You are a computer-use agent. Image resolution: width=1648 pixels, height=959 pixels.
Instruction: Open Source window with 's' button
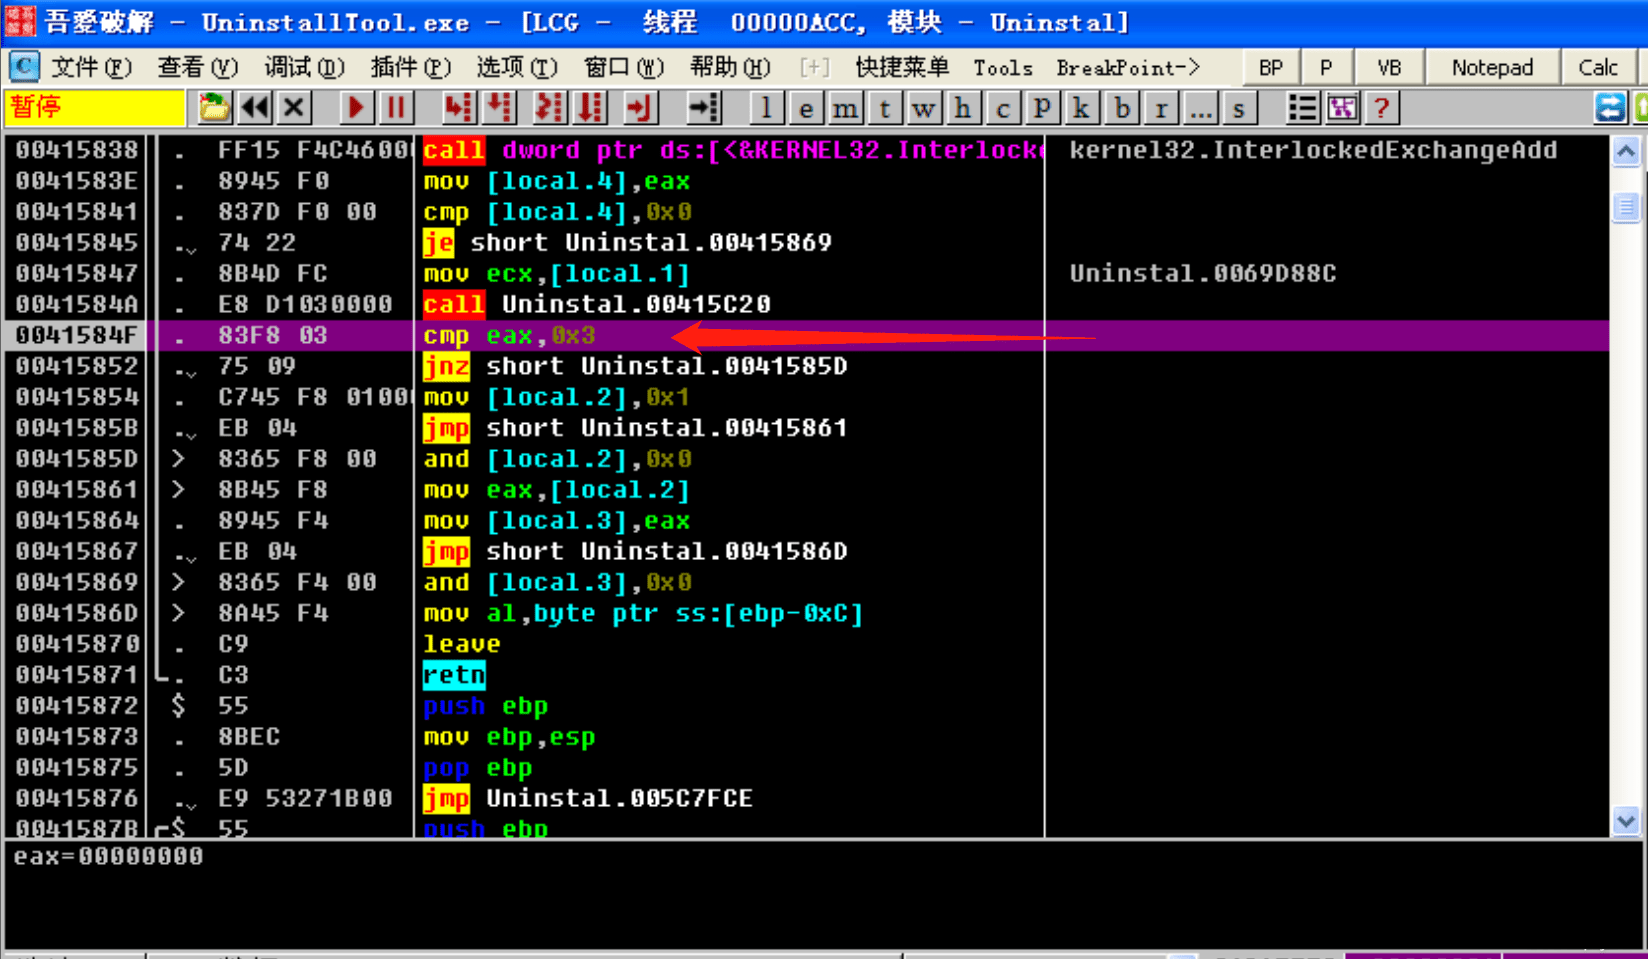coord(1239,107)
